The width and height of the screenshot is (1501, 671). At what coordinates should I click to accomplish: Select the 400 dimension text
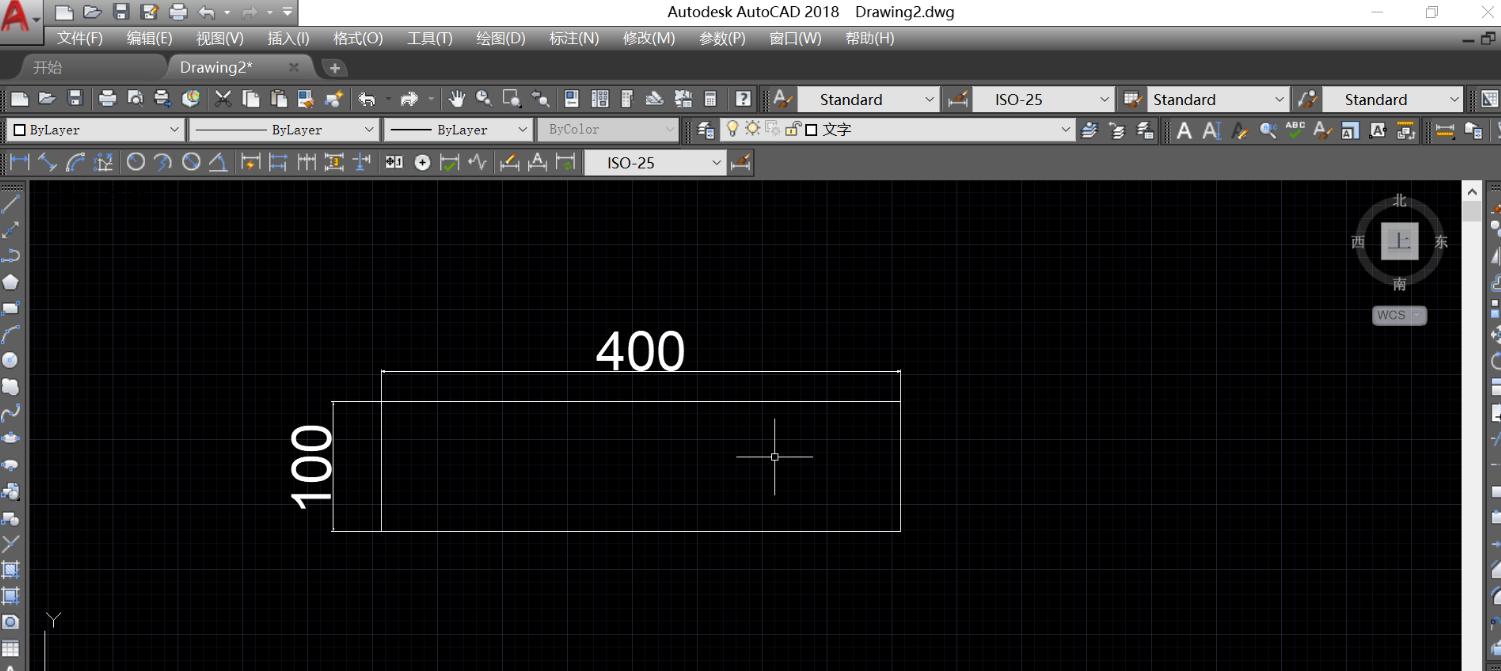[x=640, y=351]
